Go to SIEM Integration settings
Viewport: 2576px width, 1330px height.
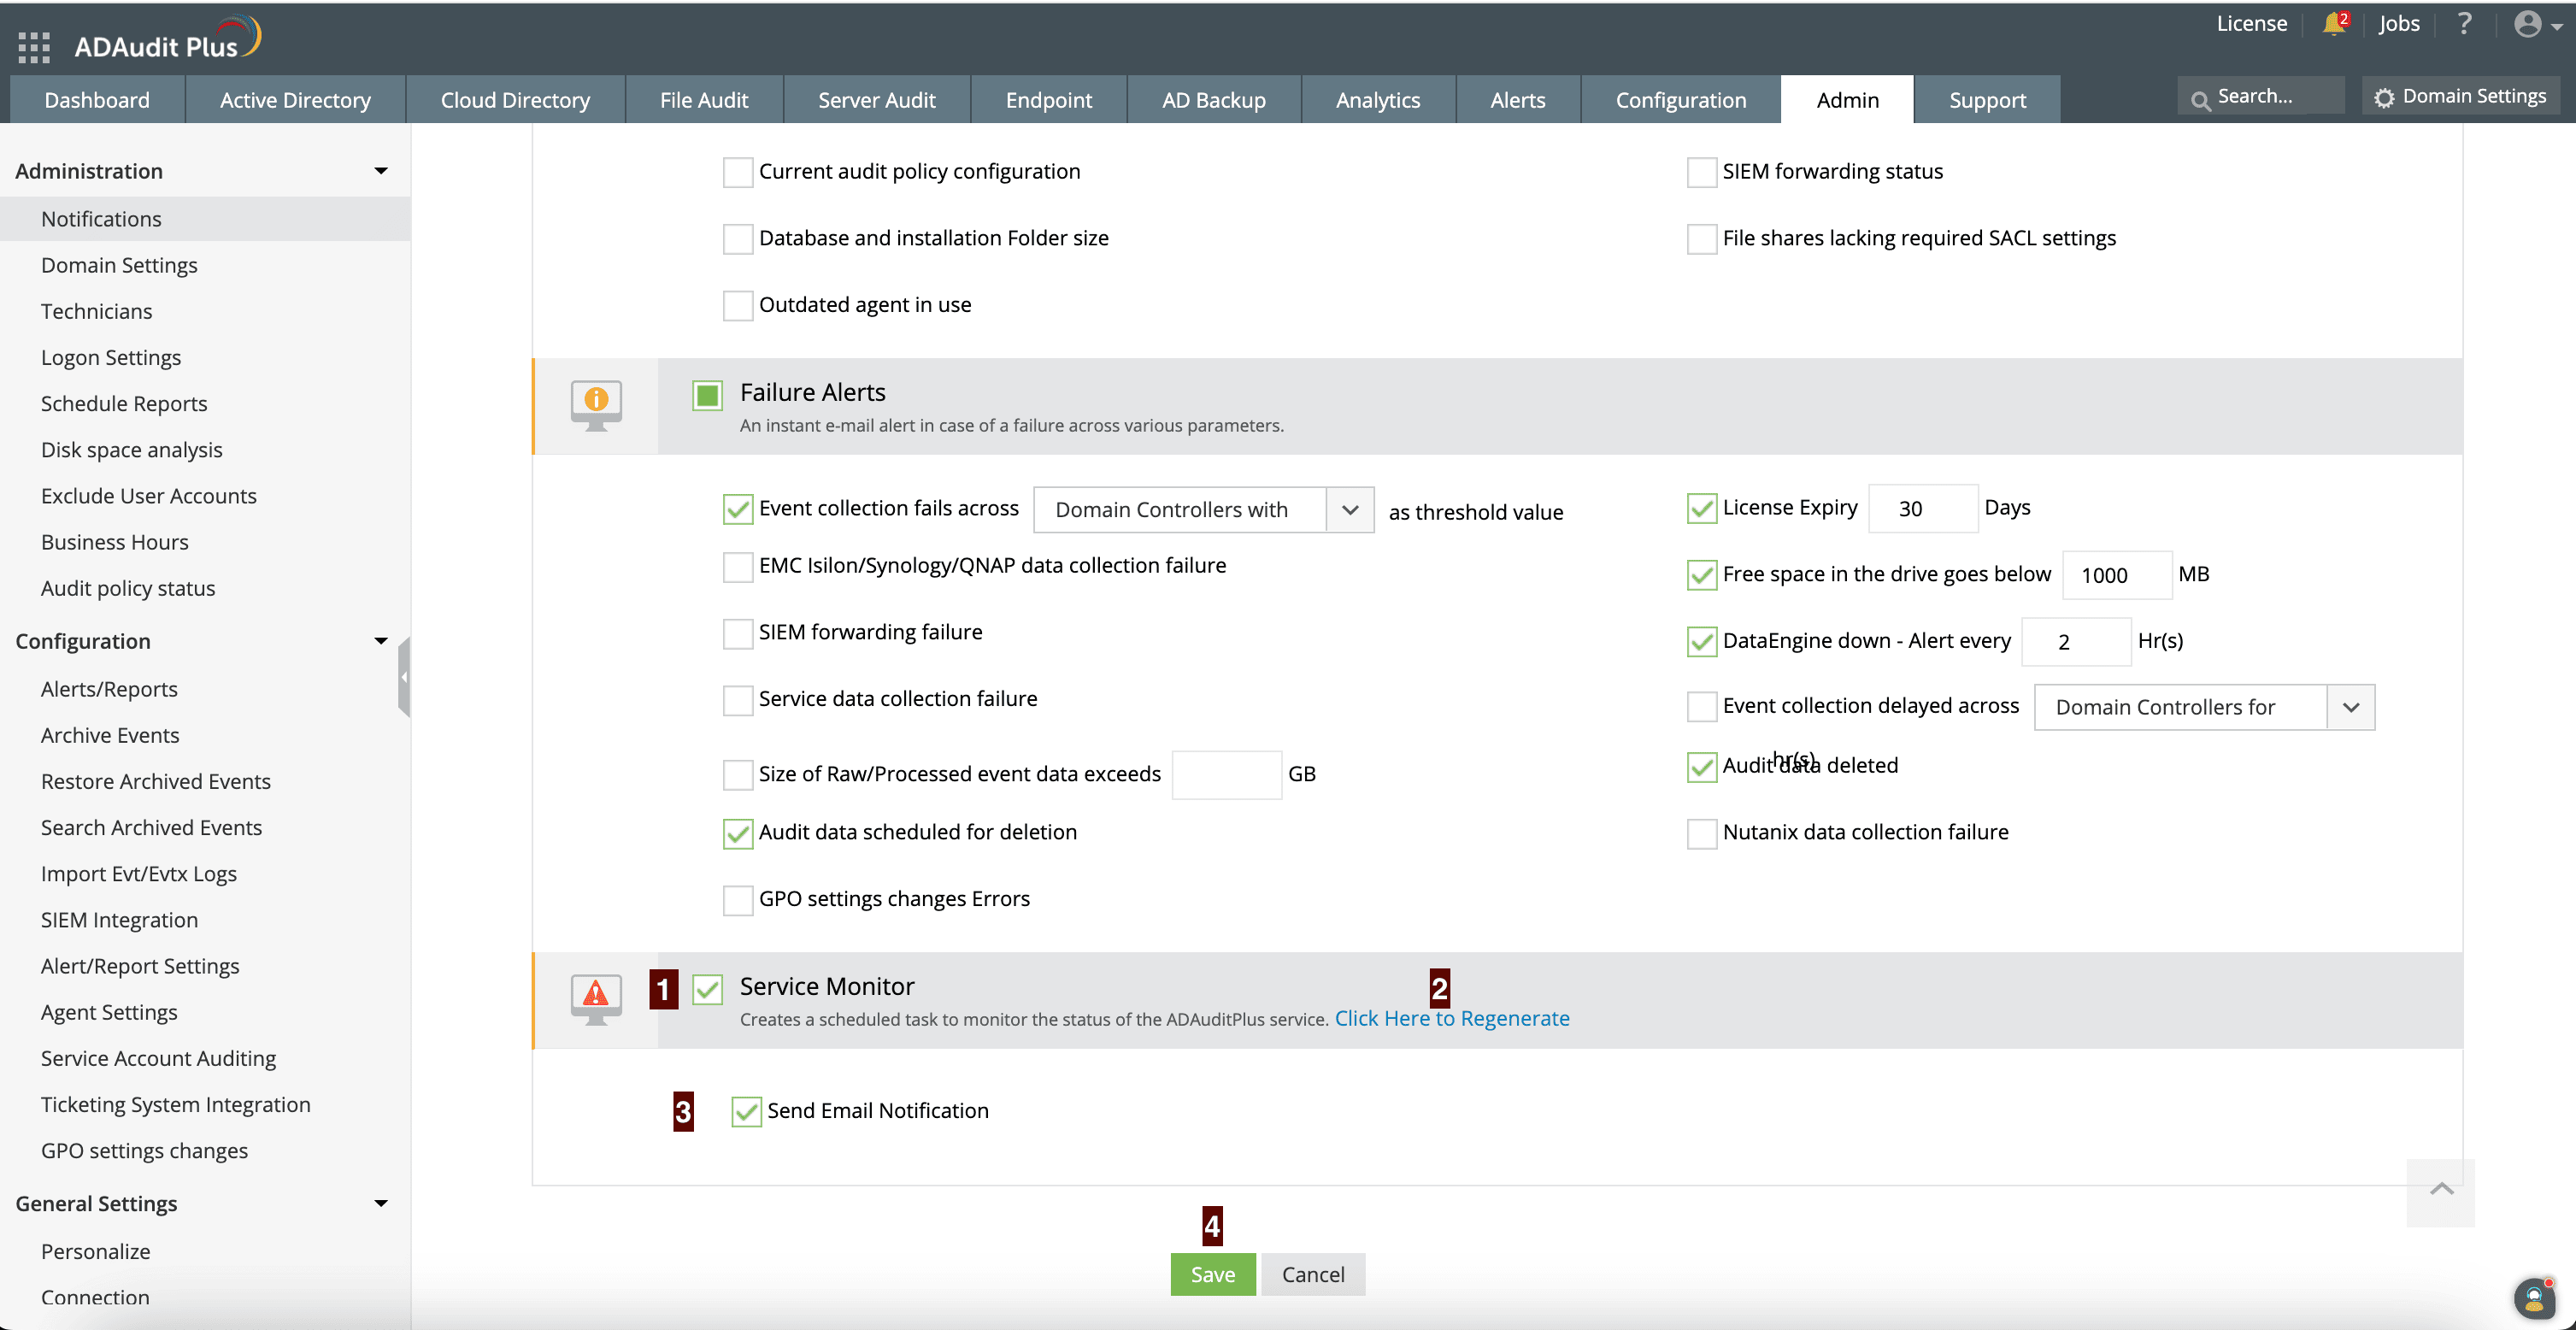[x=119, y=920]
